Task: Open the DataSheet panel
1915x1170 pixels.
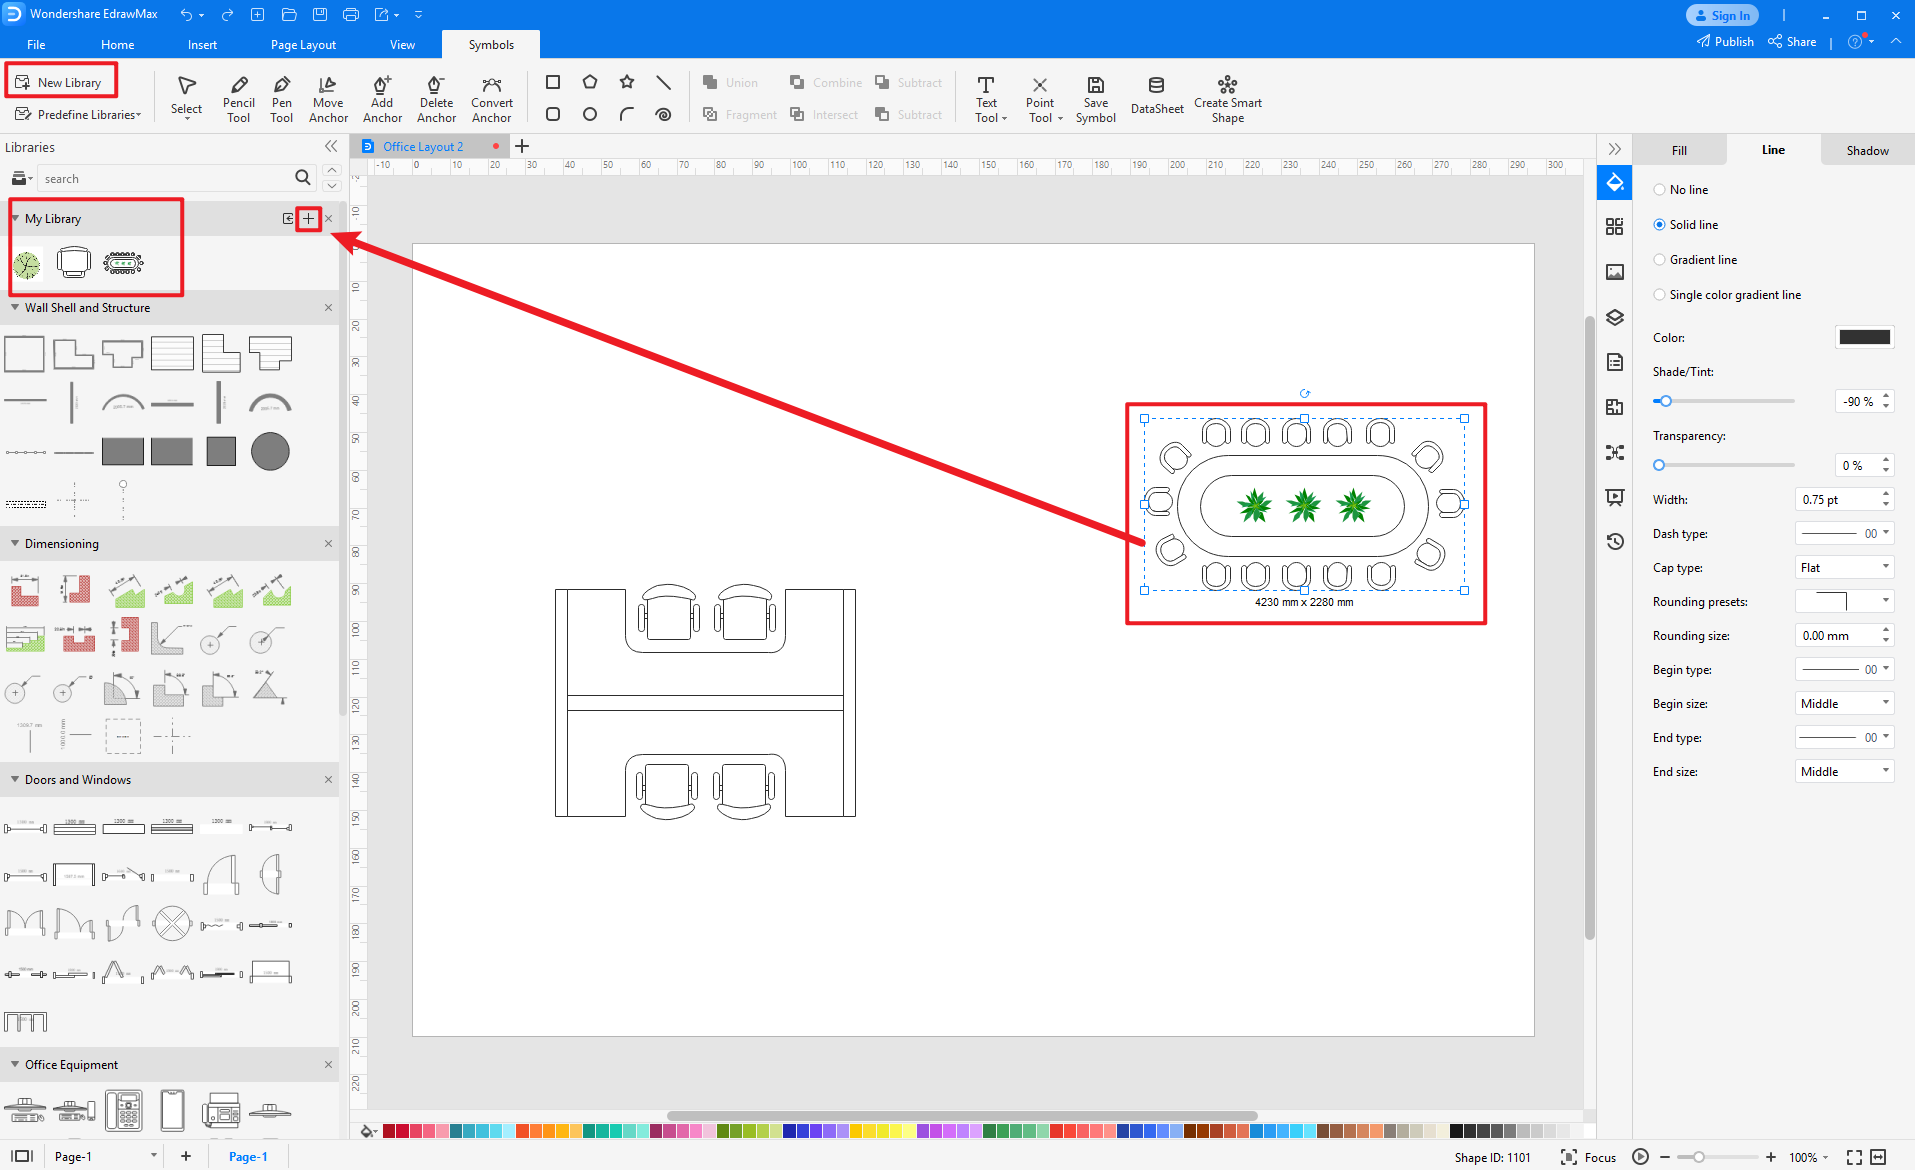Action: tap(1156, 96)
